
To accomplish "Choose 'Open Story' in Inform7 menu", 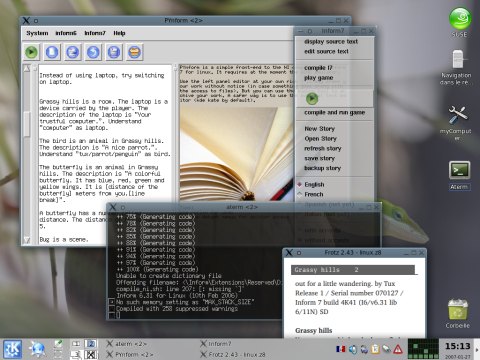I will 320,139.
